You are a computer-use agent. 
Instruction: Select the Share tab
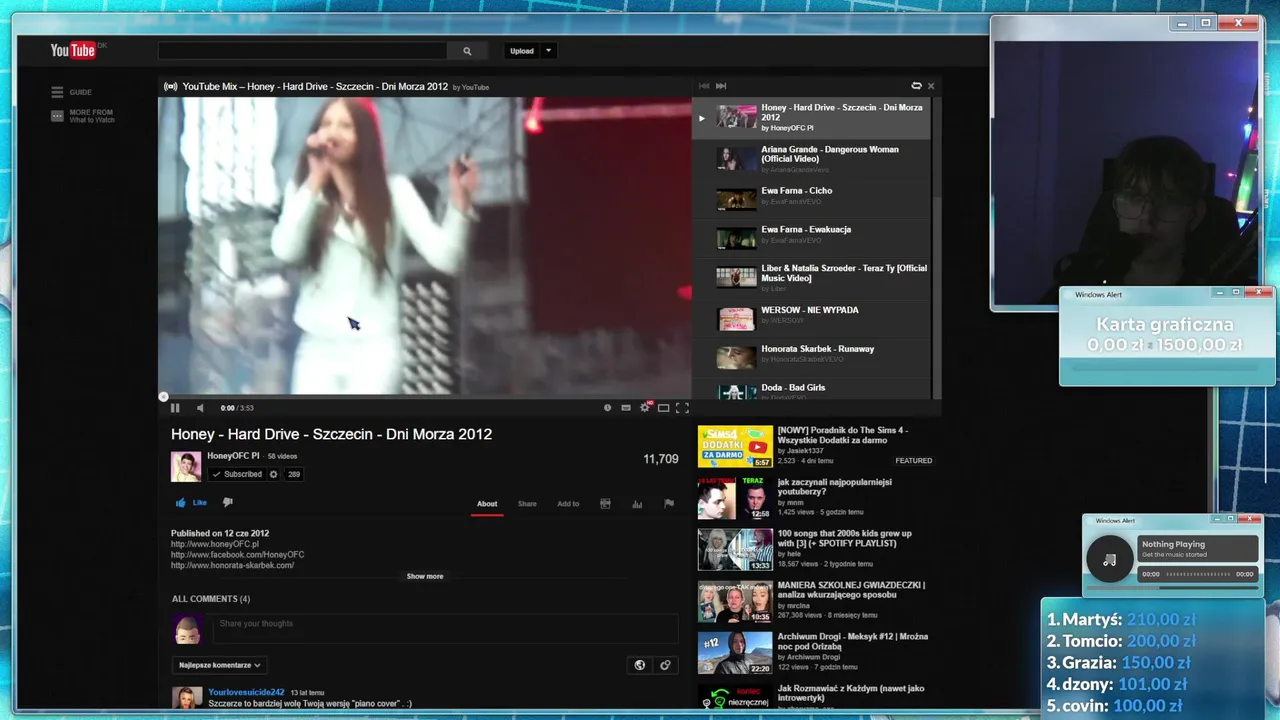(x=527, y=504)
